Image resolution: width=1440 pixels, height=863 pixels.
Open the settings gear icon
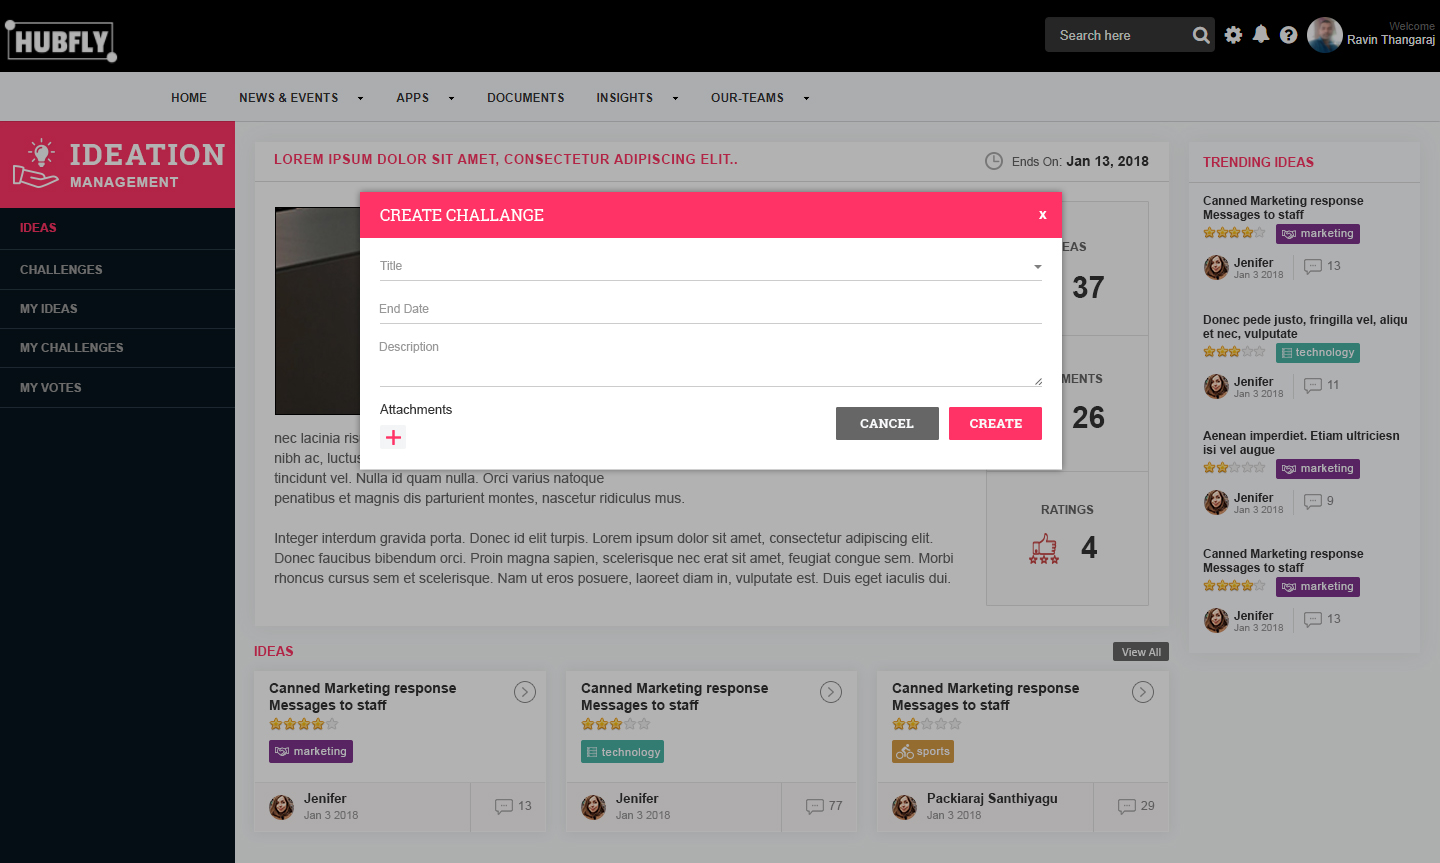click(1233, 35)
